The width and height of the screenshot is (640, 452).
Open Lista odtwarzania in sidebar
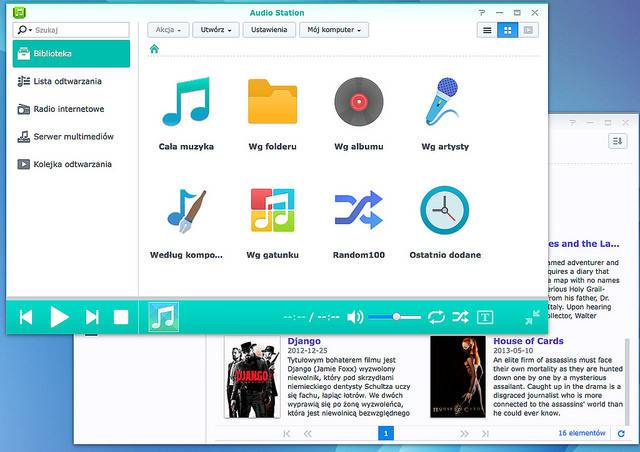click(x=71, y=81)
